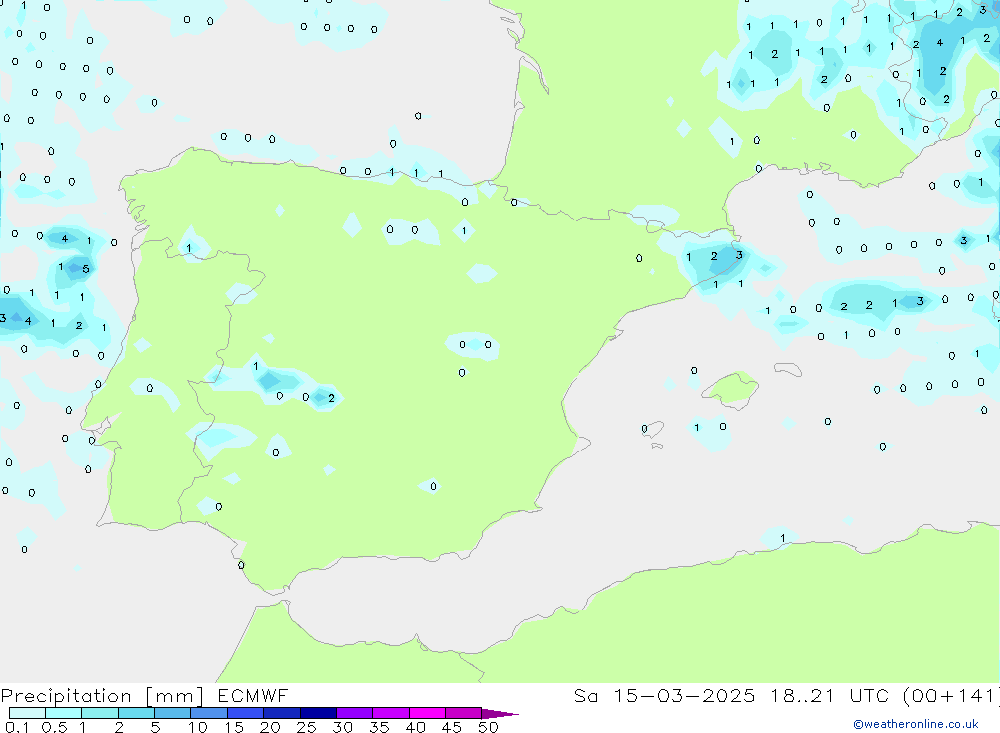Click the 'ECMWF' model label
This screenshot has height=733, width=1000.
[253, 696]
